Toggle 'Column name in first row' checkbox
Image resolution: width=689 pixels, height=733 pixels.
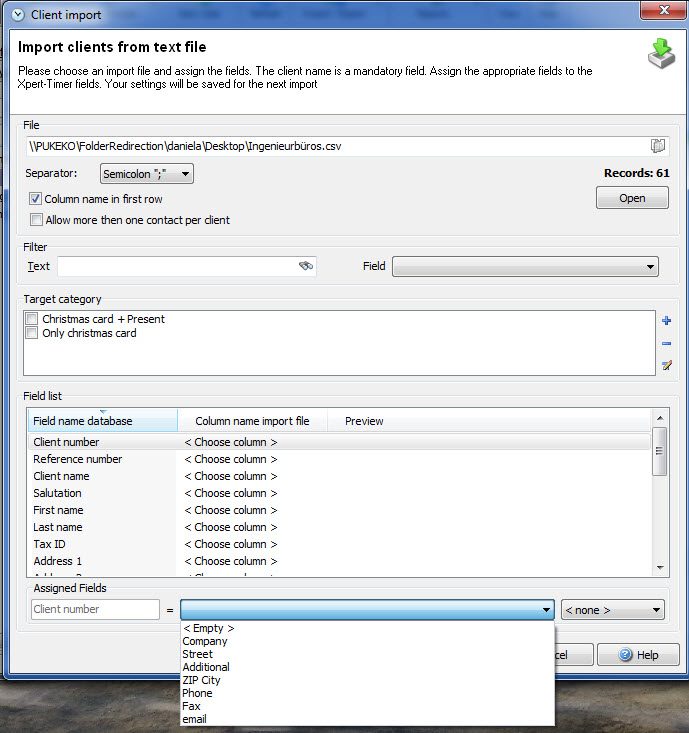[36, 199]
